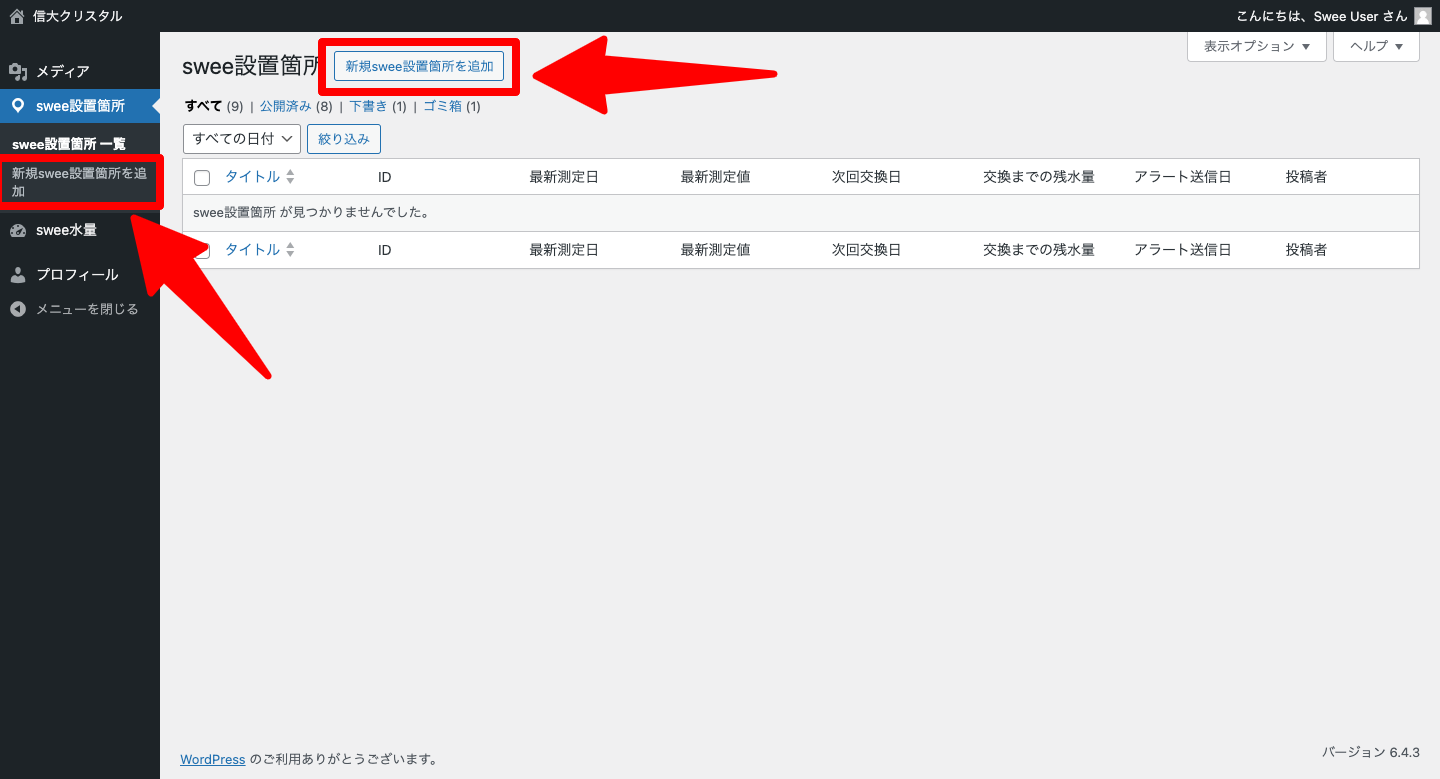Viewport: 1440px width, 779px height.
Task: Click the header アラート送信日 column label
Action: coord(1183,177)
